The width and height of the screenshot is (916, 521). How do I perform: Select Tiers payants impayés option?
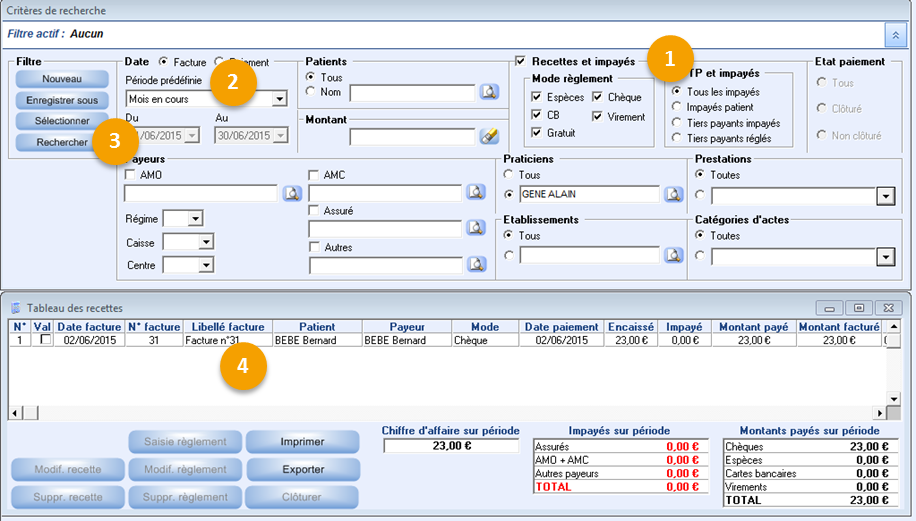click(x=676, y=122)
